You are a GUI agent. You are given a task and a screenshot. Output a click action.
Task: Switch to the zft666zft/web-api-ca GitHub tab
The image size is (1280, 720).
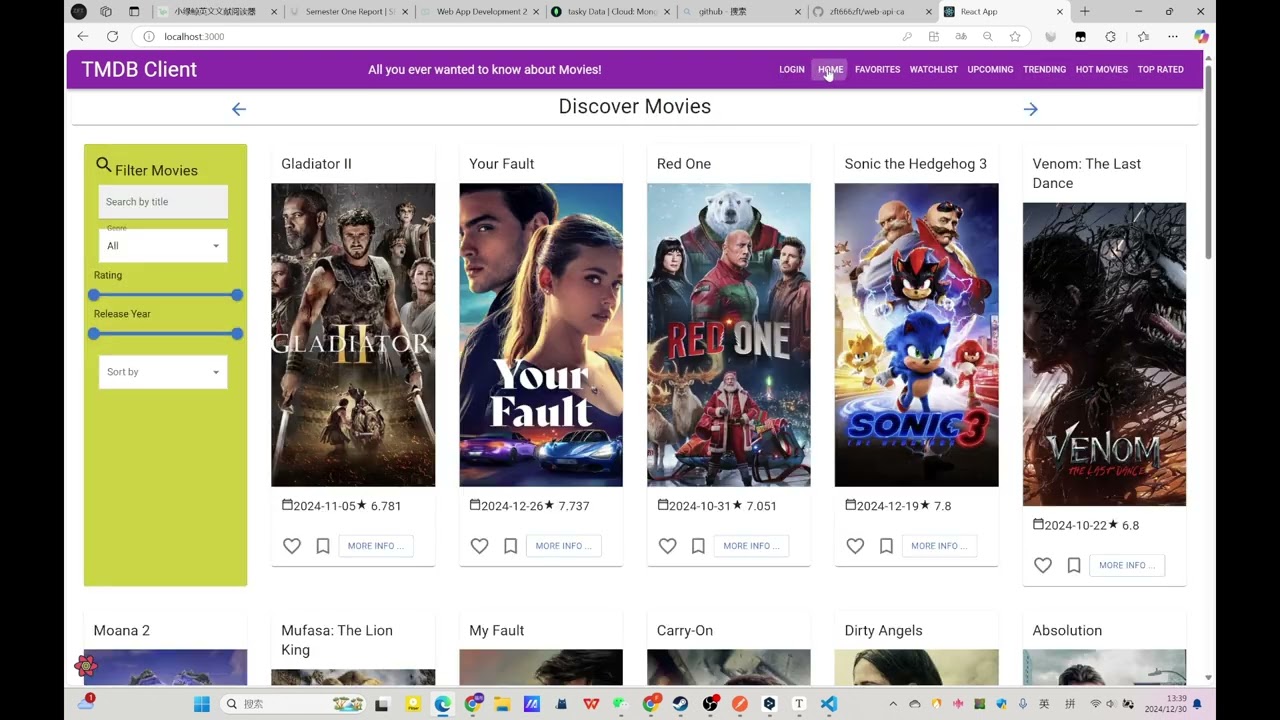click(874, 11)
